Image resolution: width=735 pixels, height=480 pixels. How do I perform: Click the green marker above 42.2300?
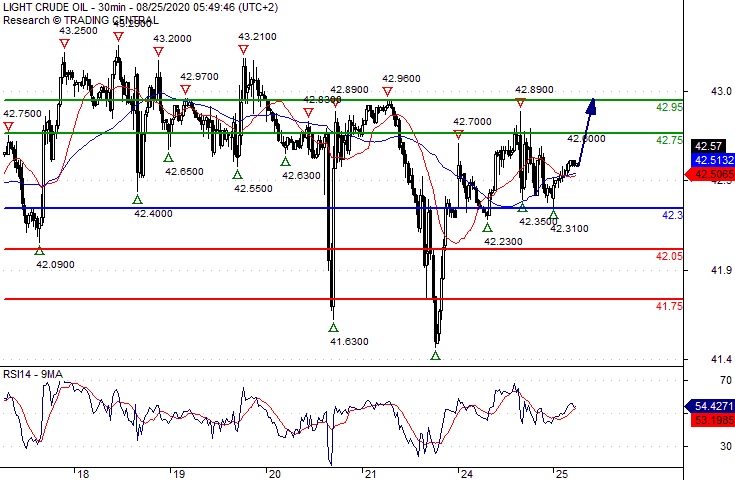coord(488,228)
